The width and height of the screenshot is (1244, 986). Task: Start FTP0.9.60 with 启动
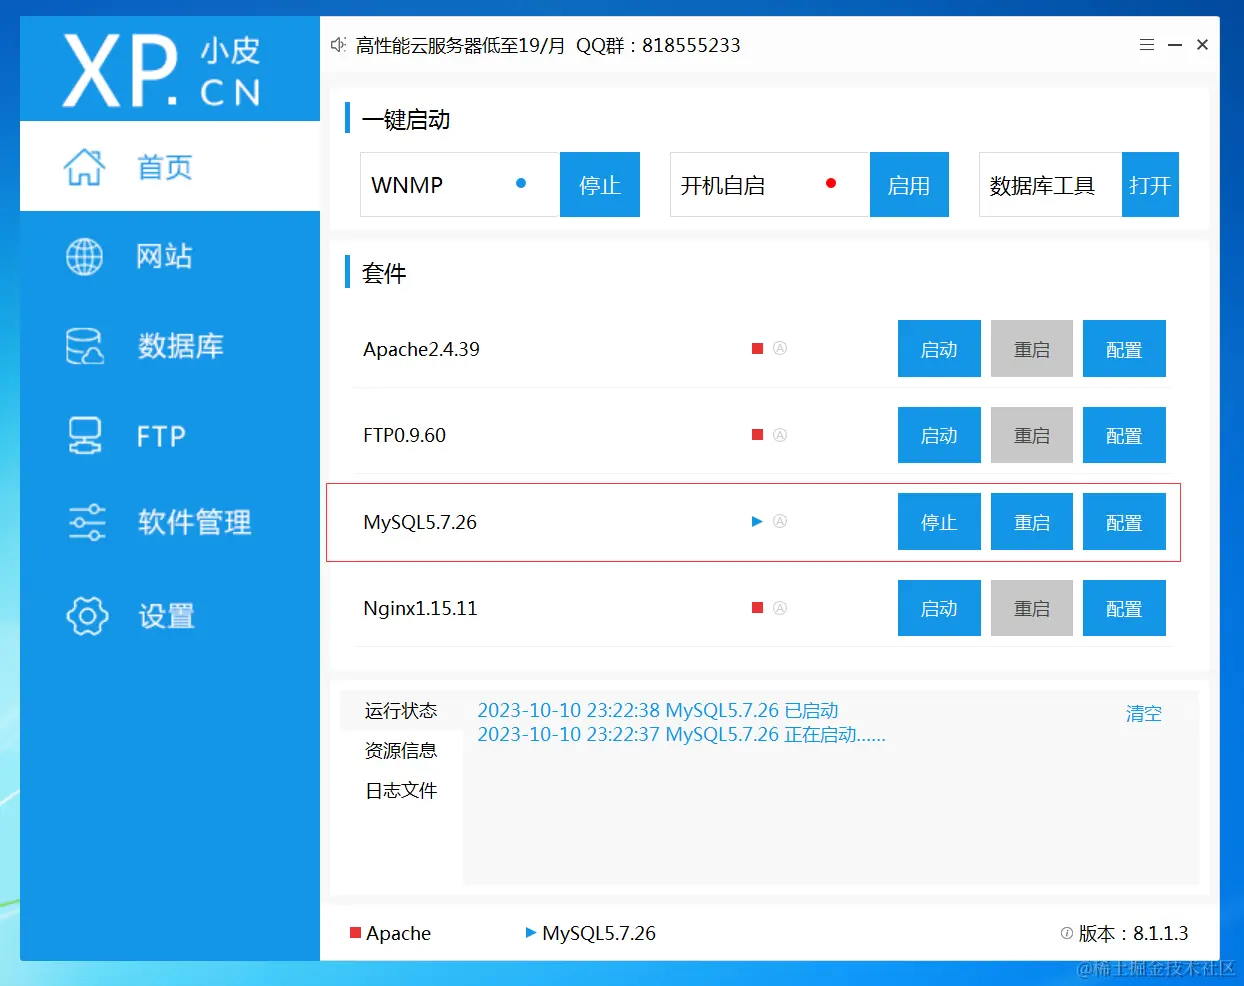pyautogui.click(x=939, y=435)
